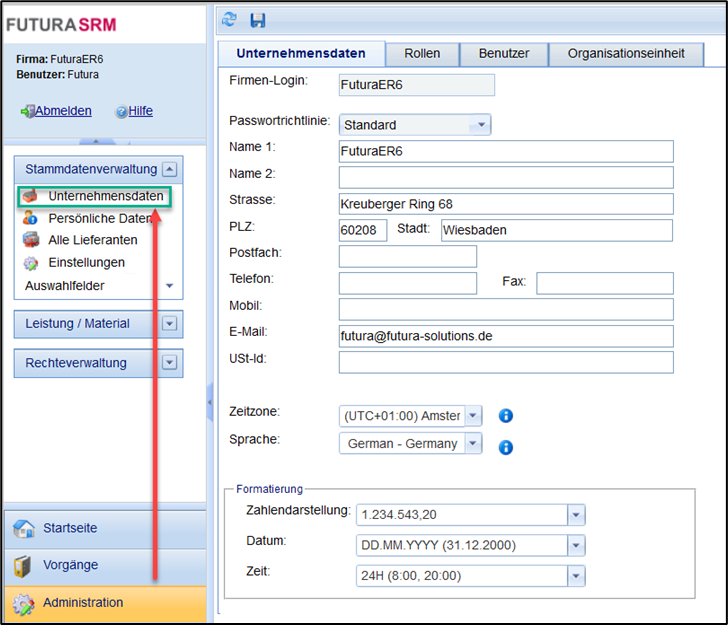This screenshot has height=625, width=728.
Task: Open the Passwortrichtlinie dropdown
Action: (482, 125)
